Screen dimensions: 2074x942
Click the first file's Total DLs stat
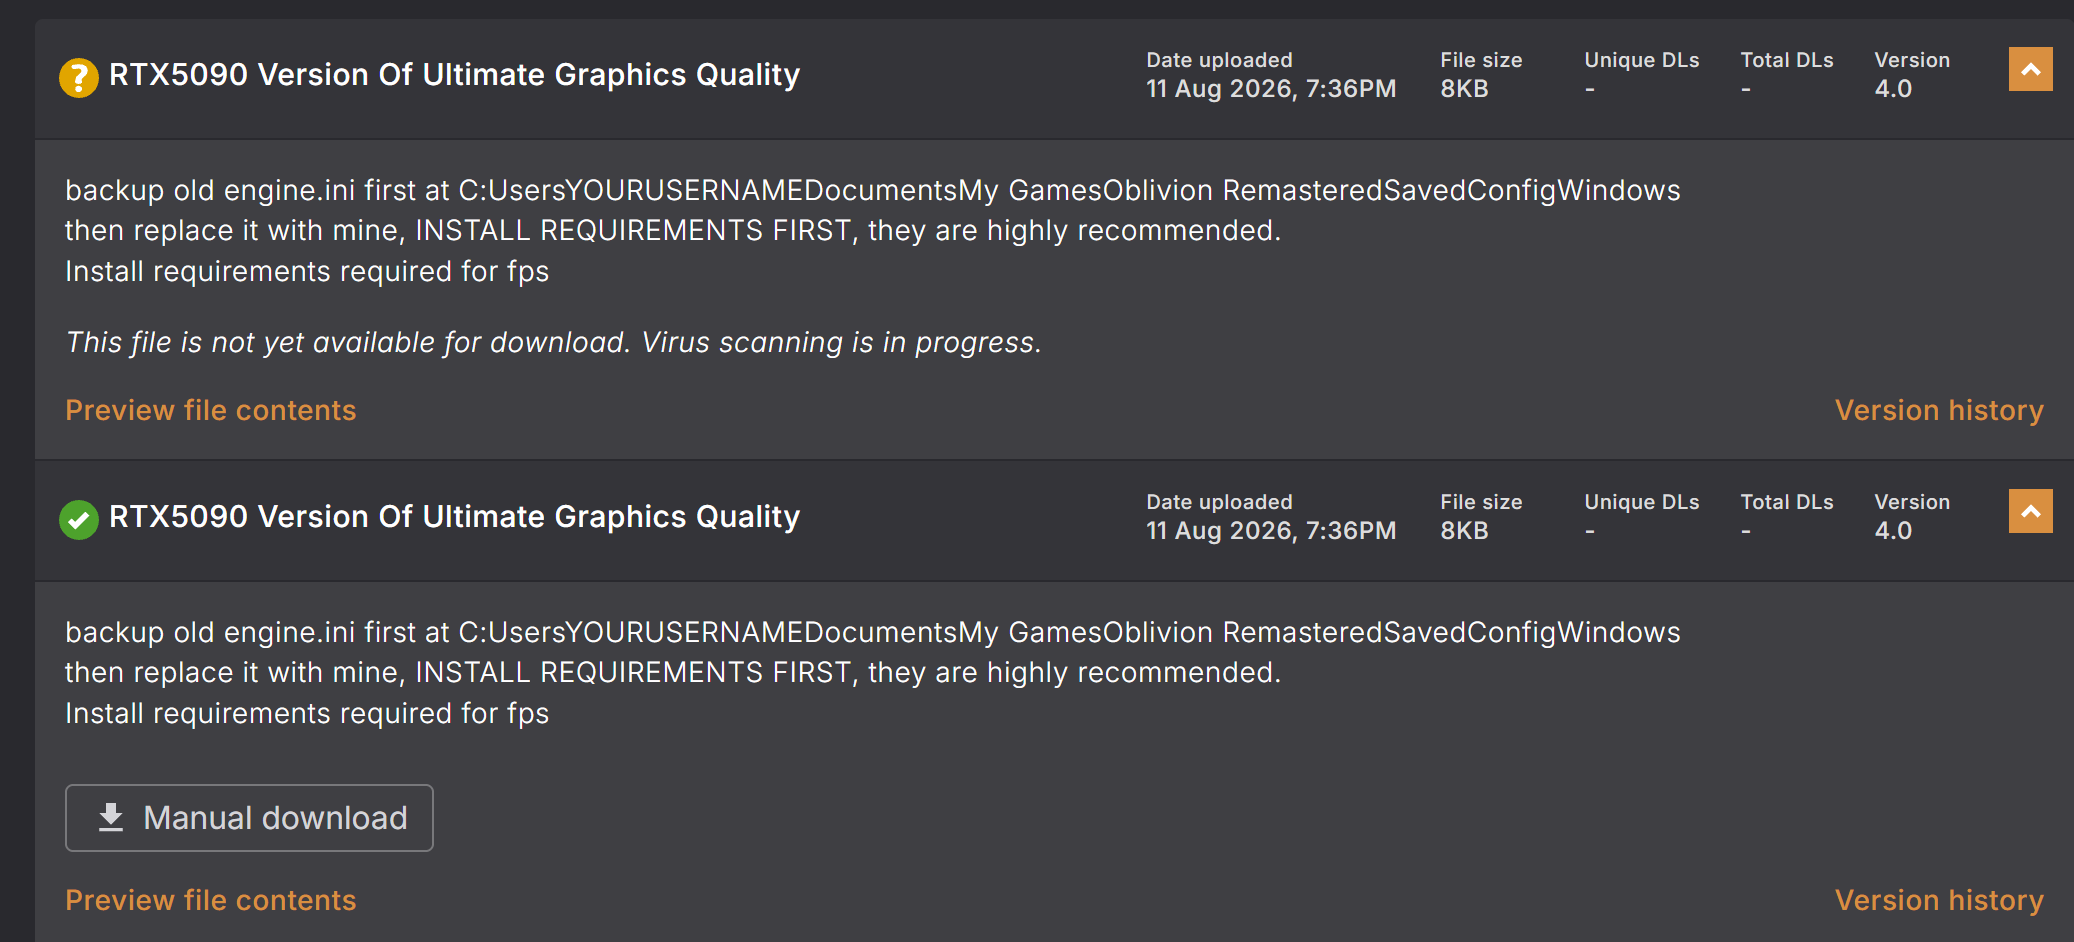[x=1787, y=75]
